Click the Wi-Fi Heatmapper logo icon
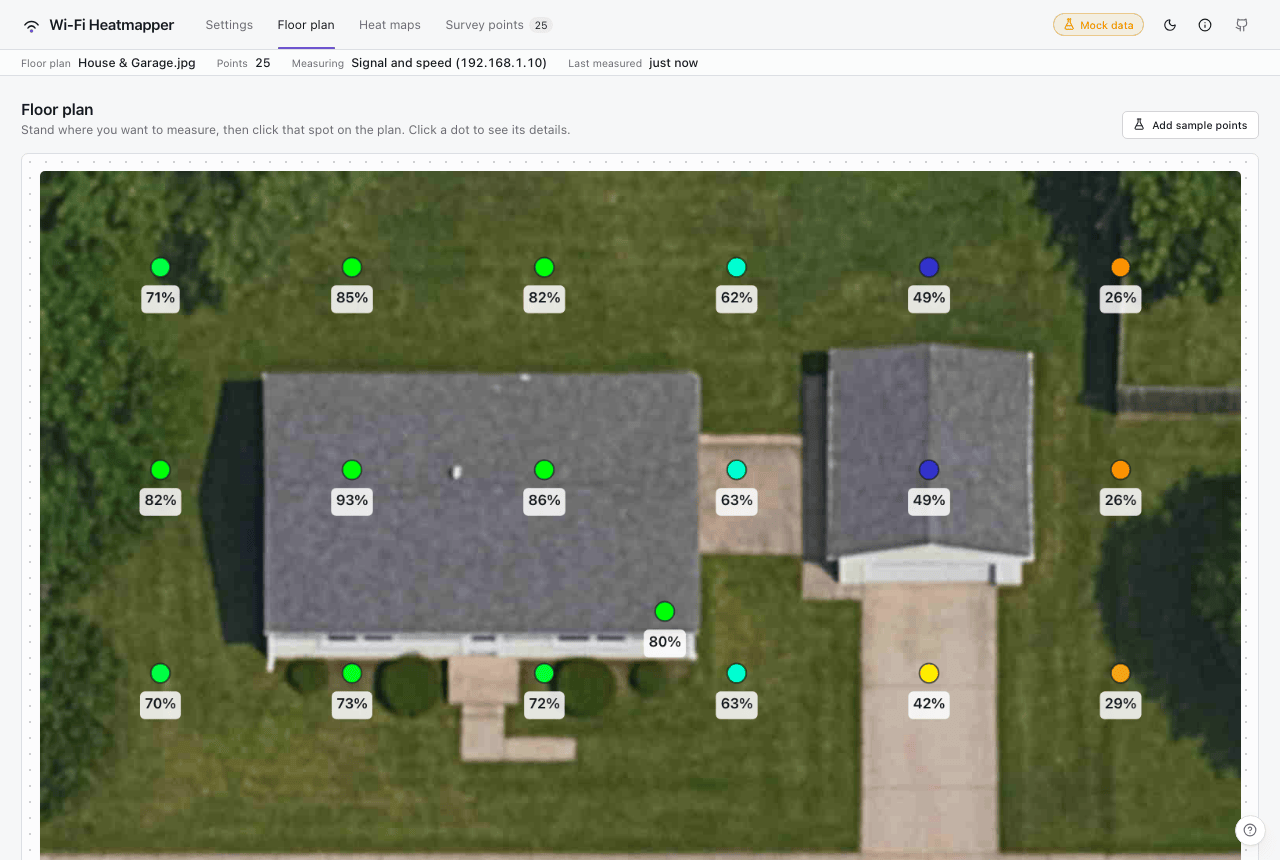 32,25
